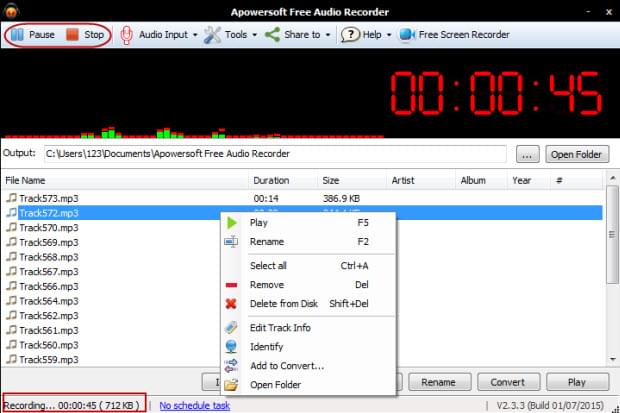Click the file list scrollbar down arrow

coord(612,359)
